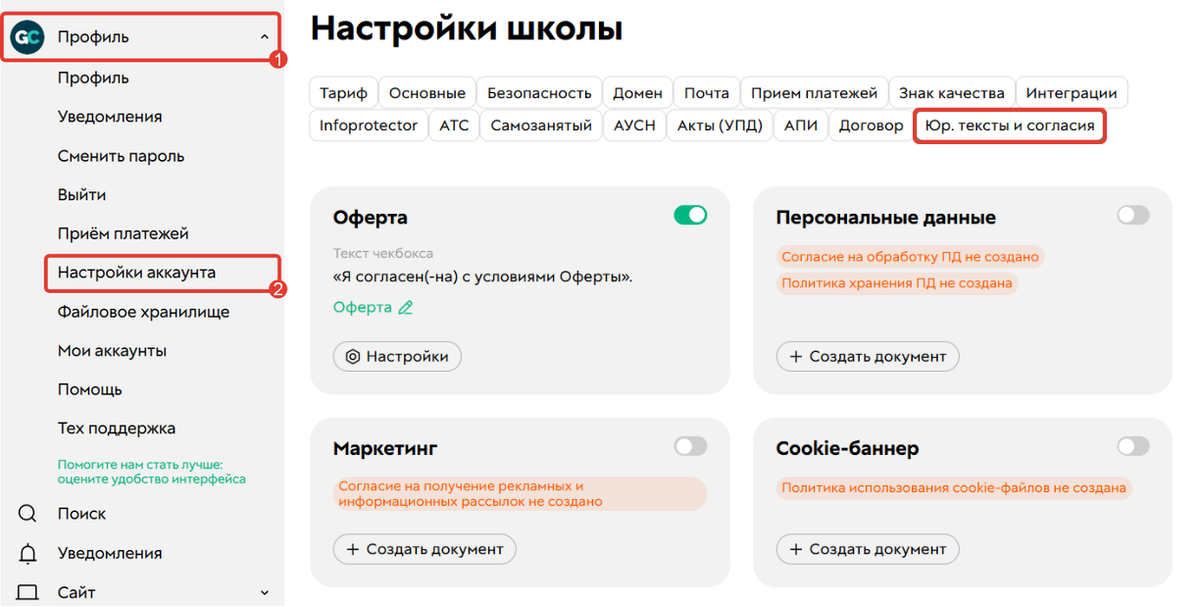Open Помощь in sidebar
The image size is (1199, 607).
click(89, 390)
